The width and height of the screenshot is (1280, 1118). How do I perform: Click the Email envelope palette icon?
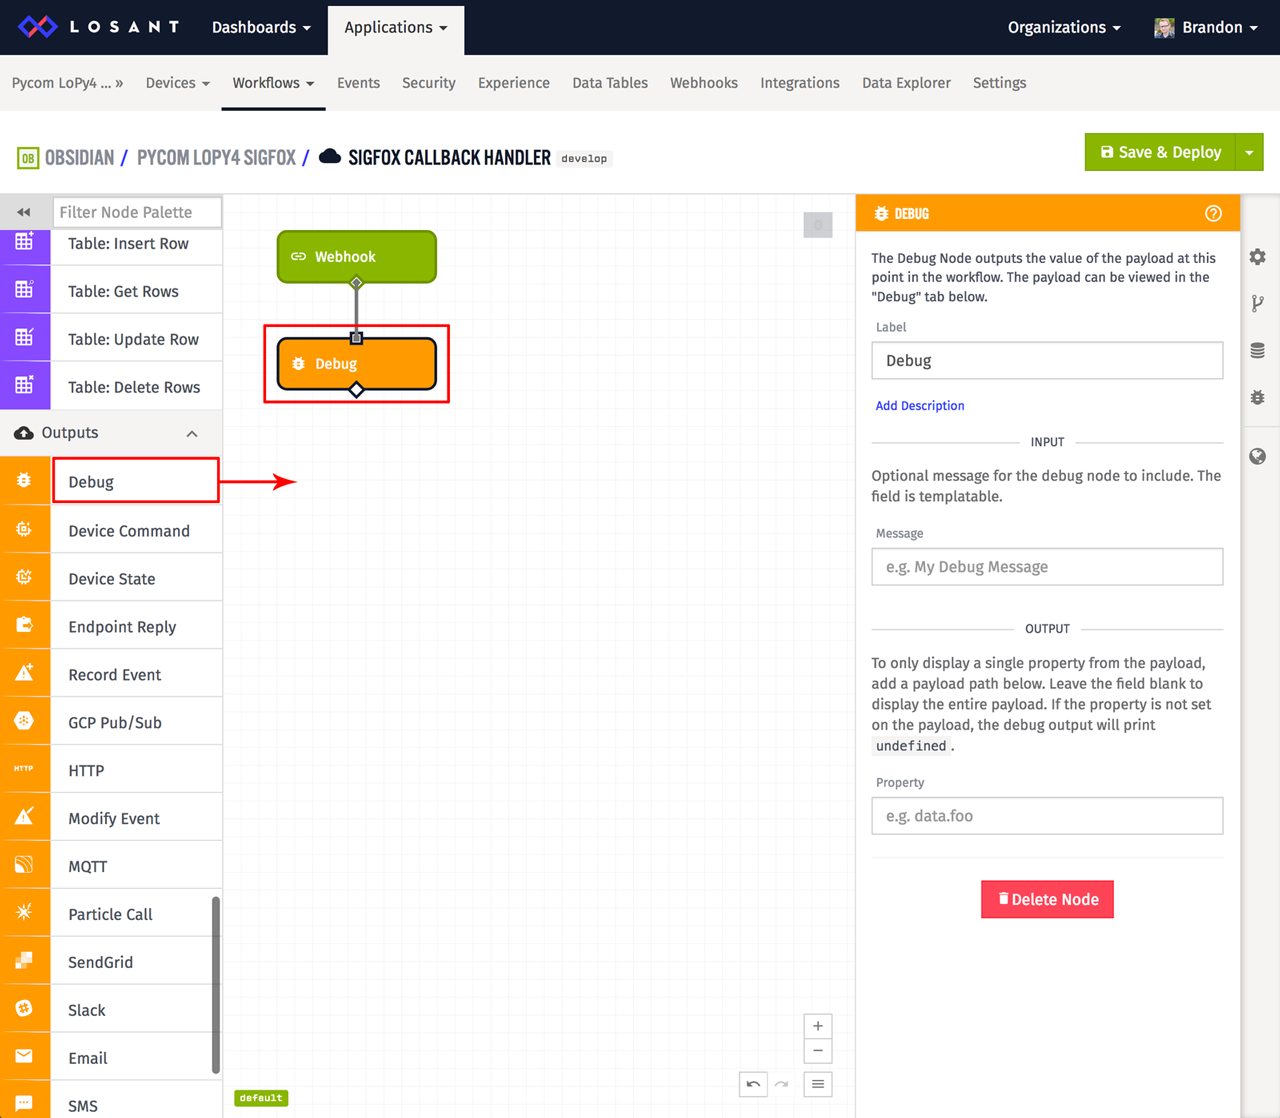[x=24, y=1057]
